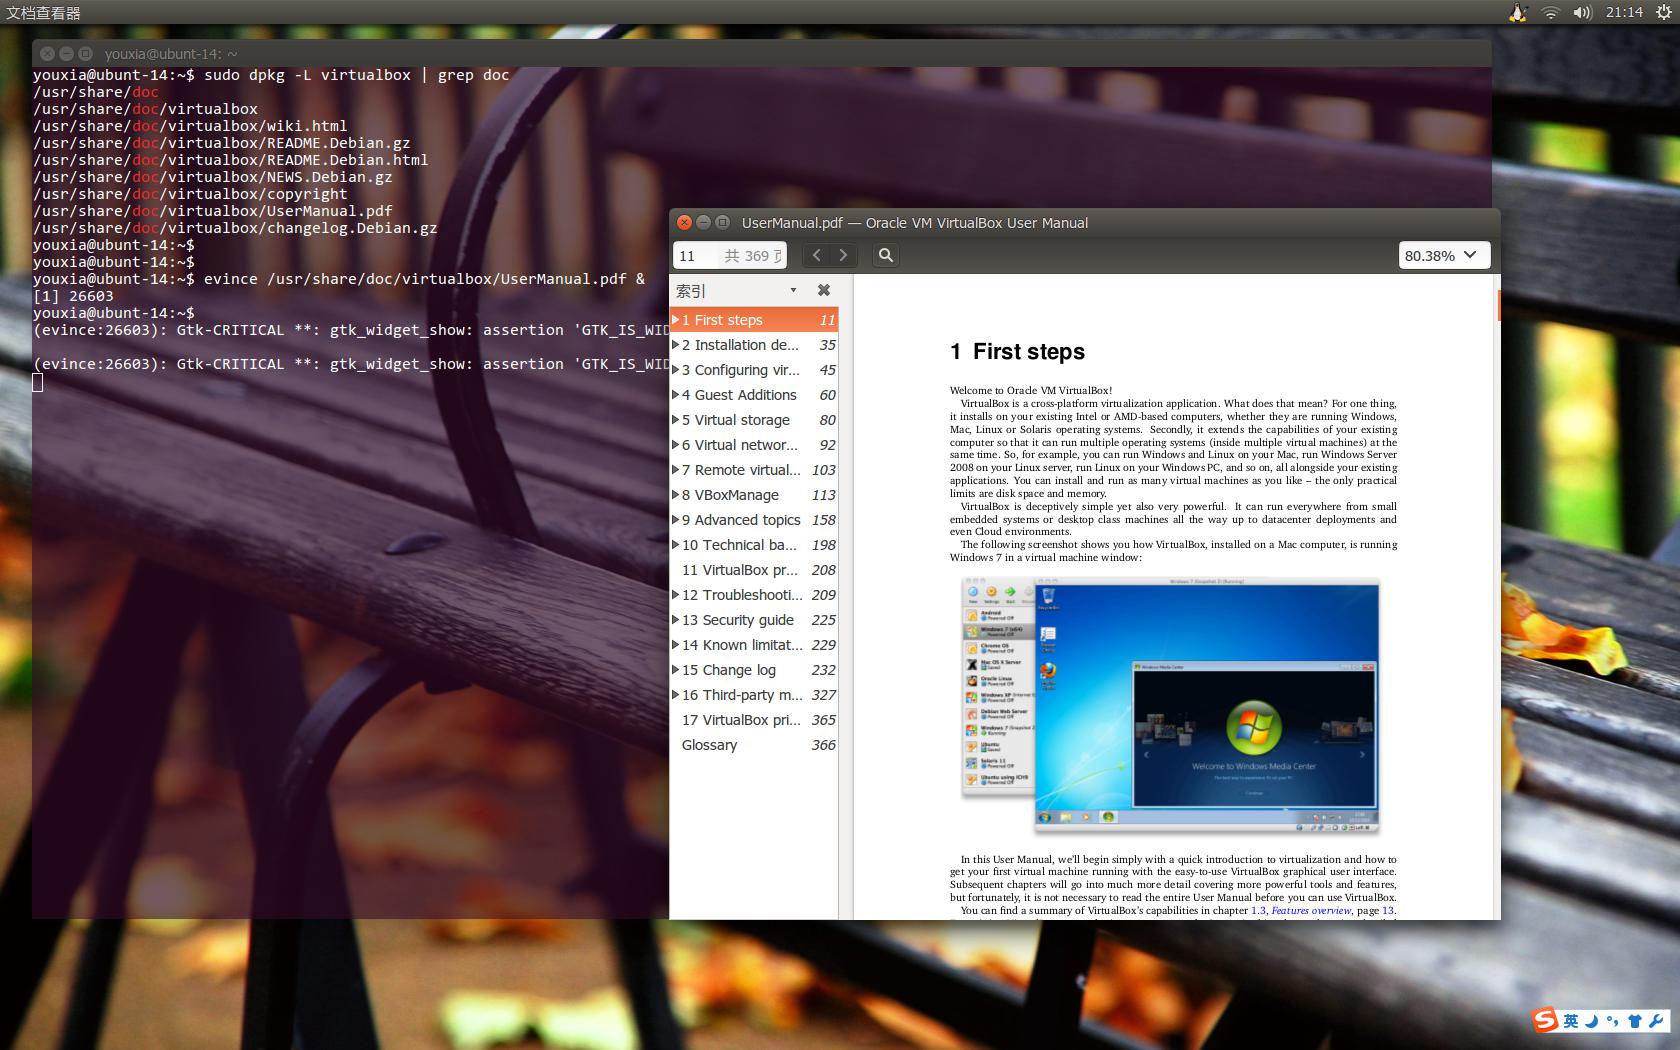Open the 80.38% zoom level dropdown

tap(1443, 255)
